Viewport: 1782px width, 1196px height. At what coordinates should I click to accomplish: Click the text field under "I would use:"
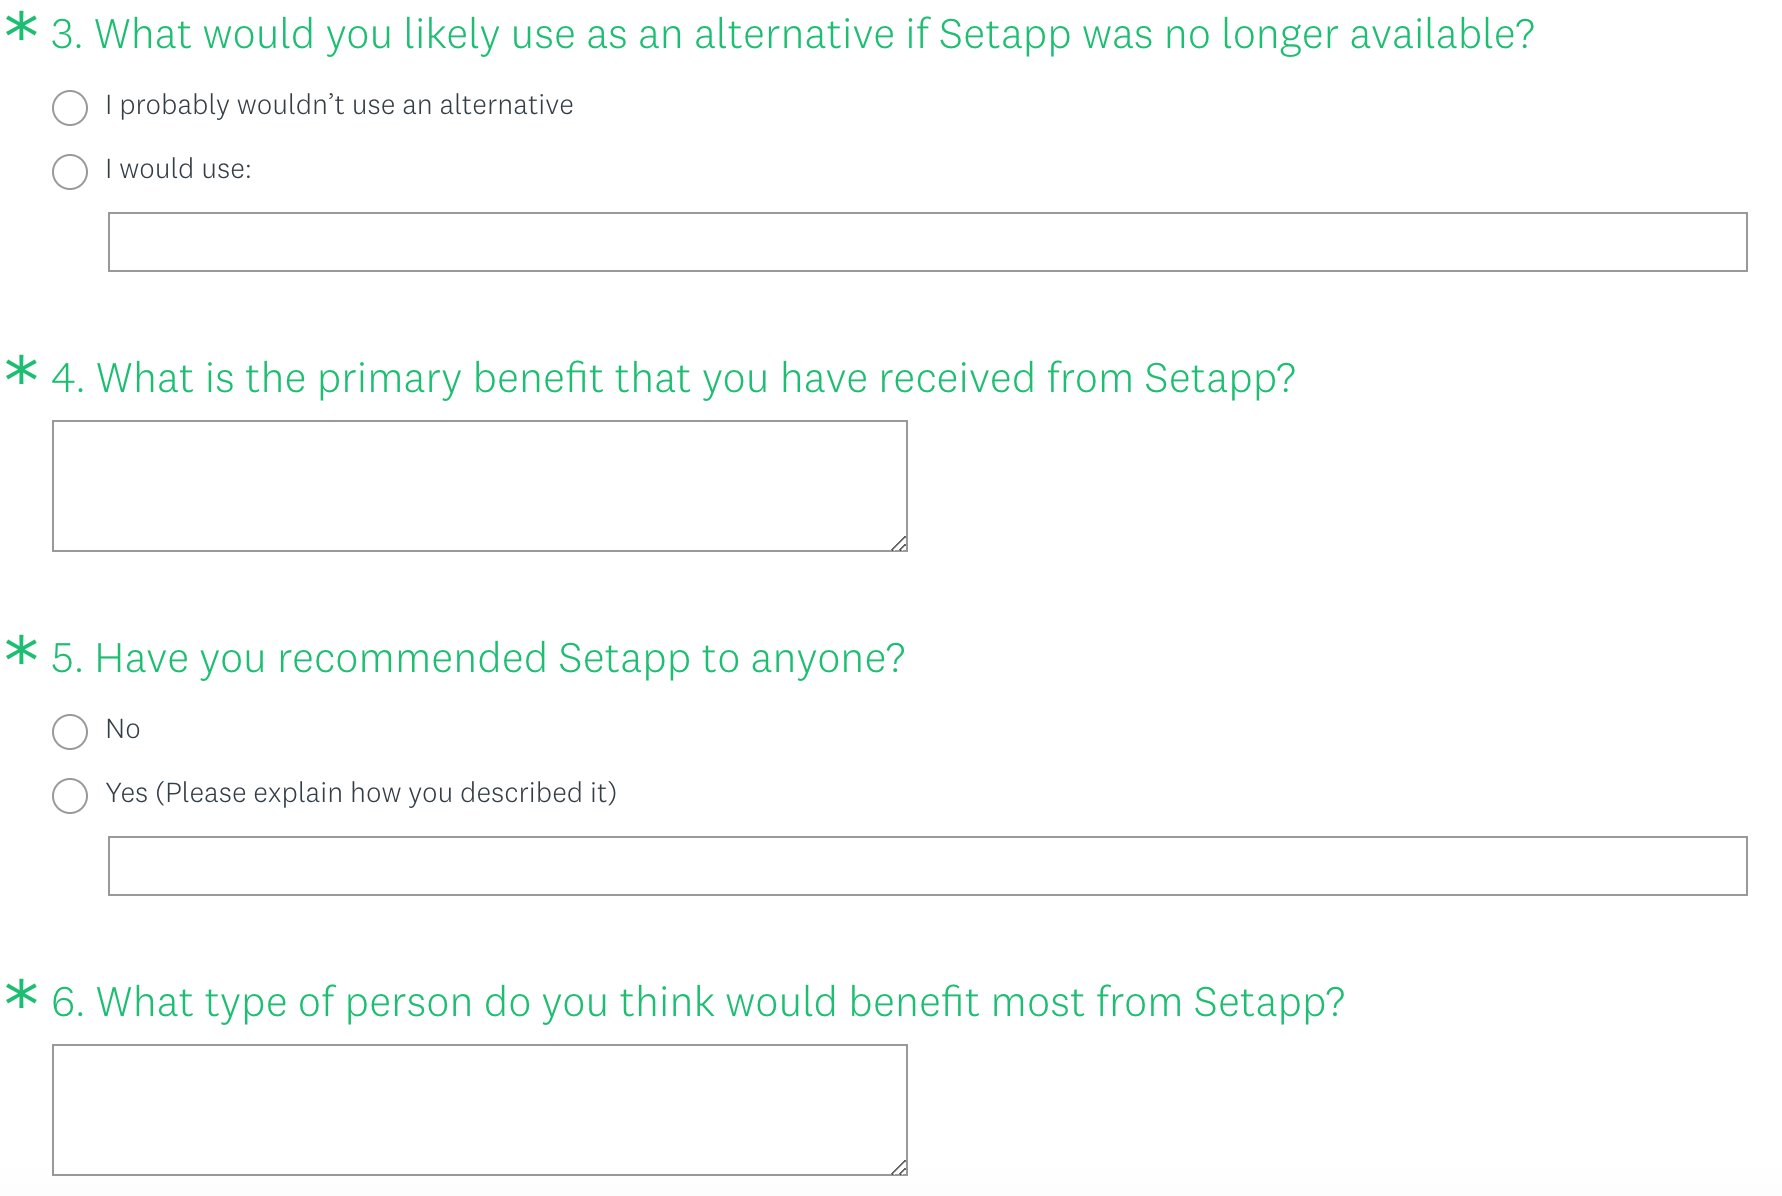point(927,242)
